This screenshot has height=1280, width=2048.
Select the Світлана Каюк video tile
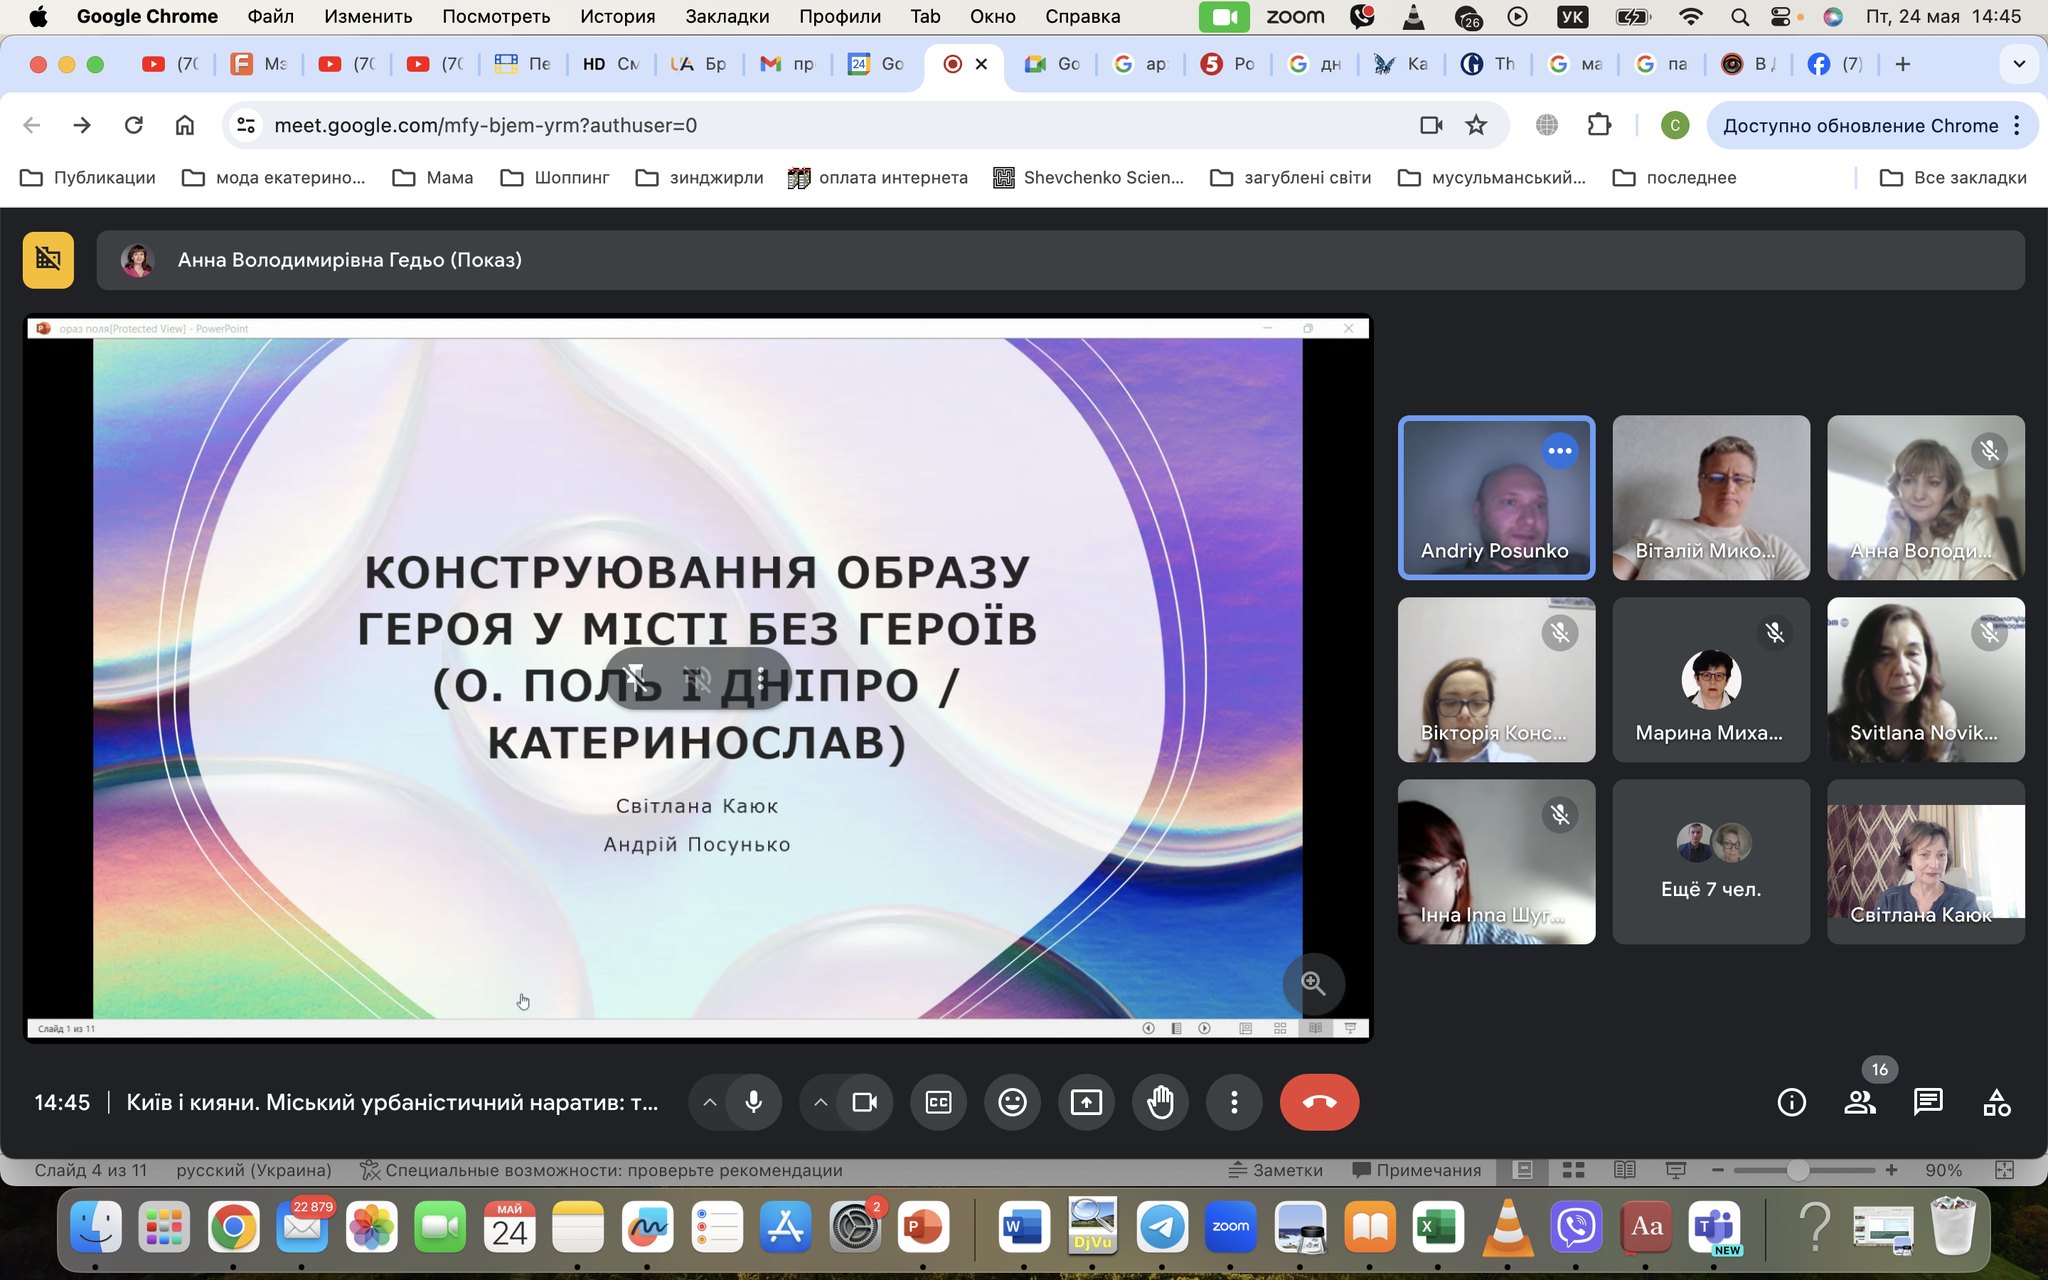(1925, 862)
